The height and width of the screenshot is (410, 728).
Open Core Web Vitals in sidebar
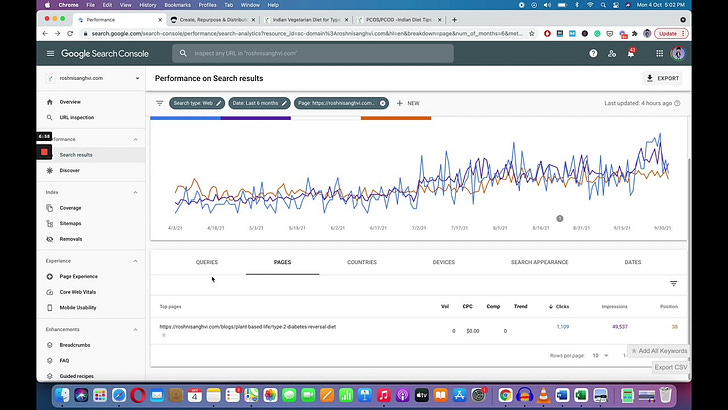click(x=78, y=292)
